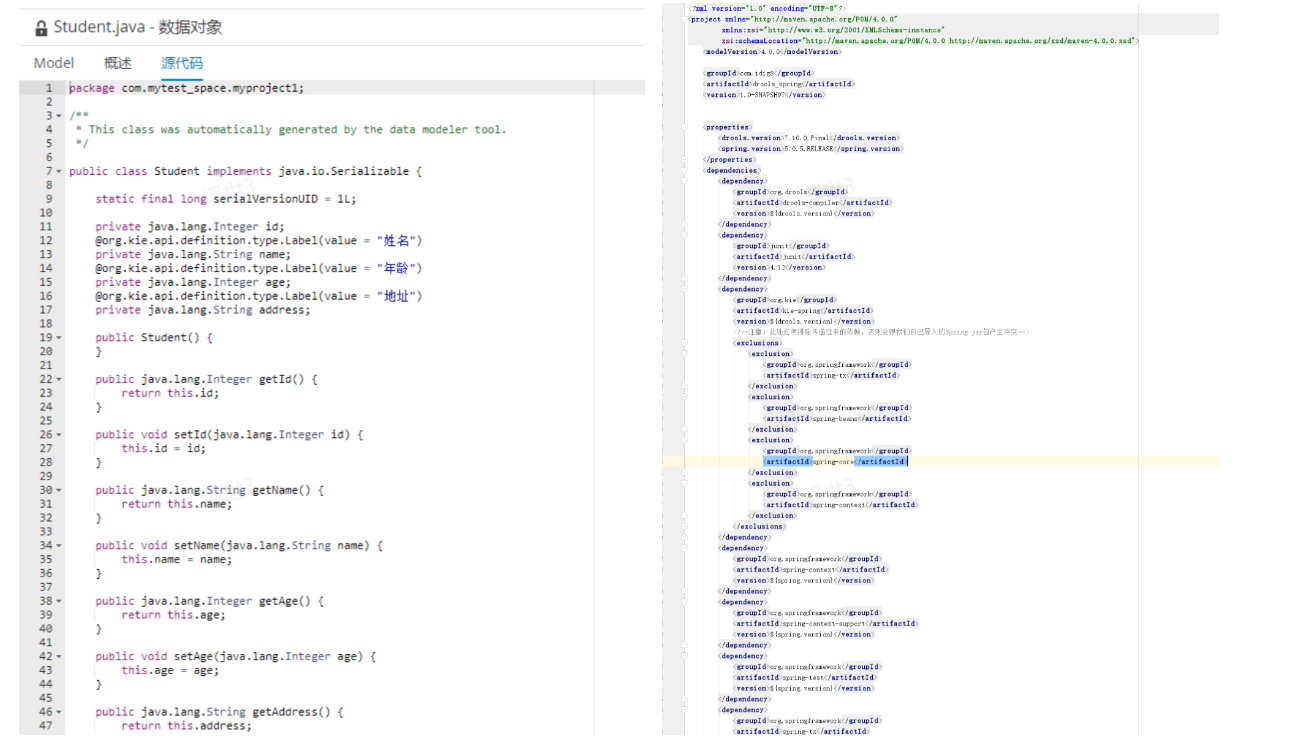Collapse getAddress() at line 46
The image size is (1309, 750).
tap(58, 713)
